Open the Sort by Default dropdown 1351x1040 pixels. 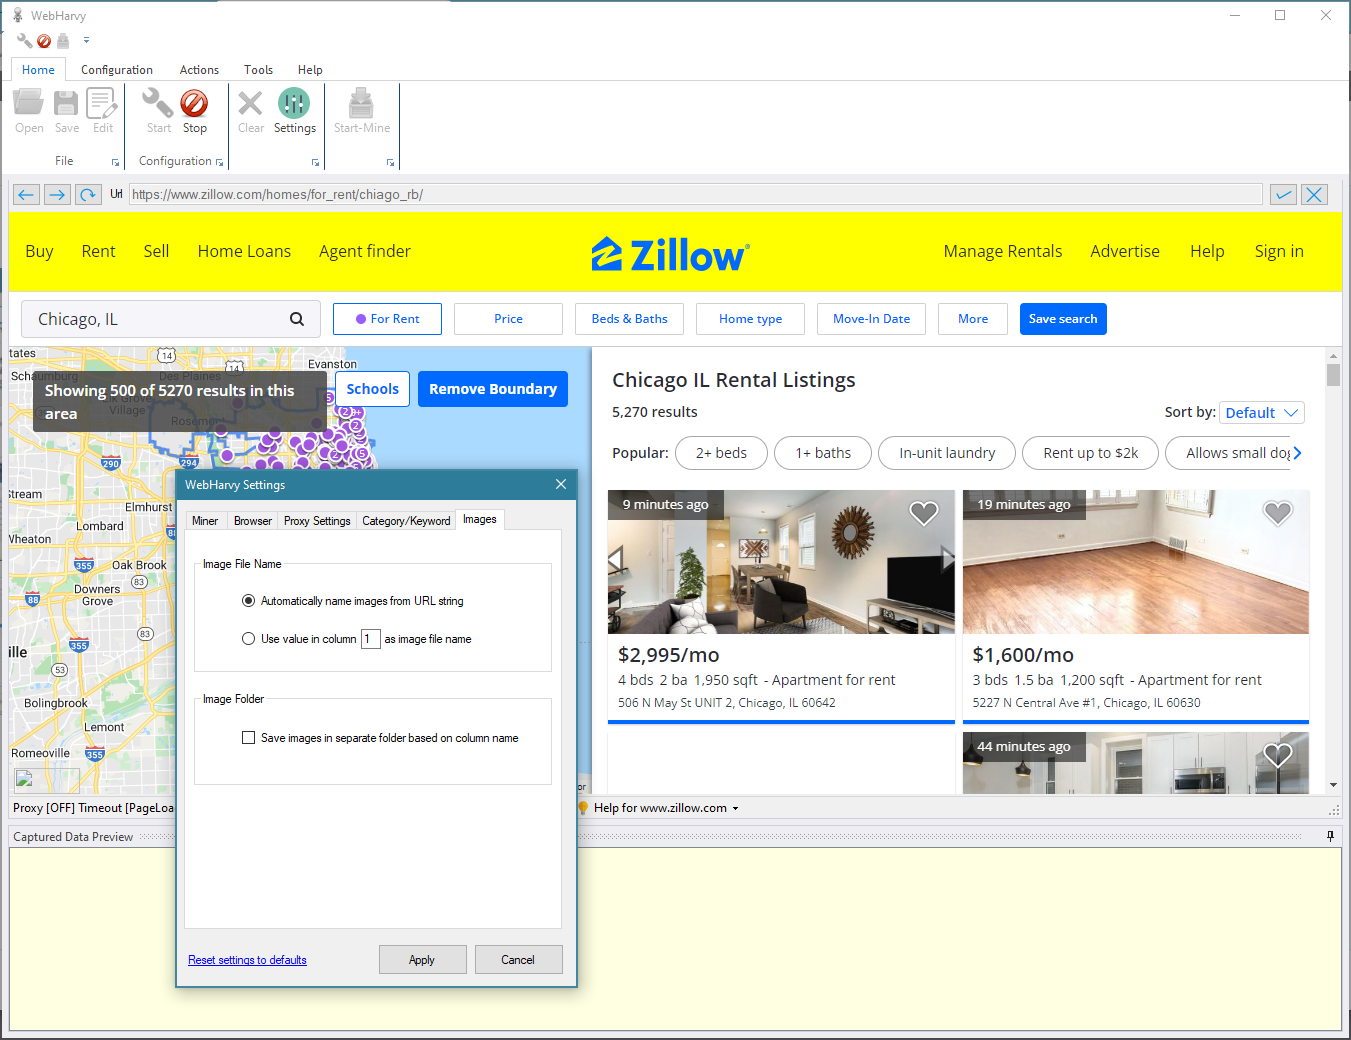pyautogui.click(x=1261, y=412)
